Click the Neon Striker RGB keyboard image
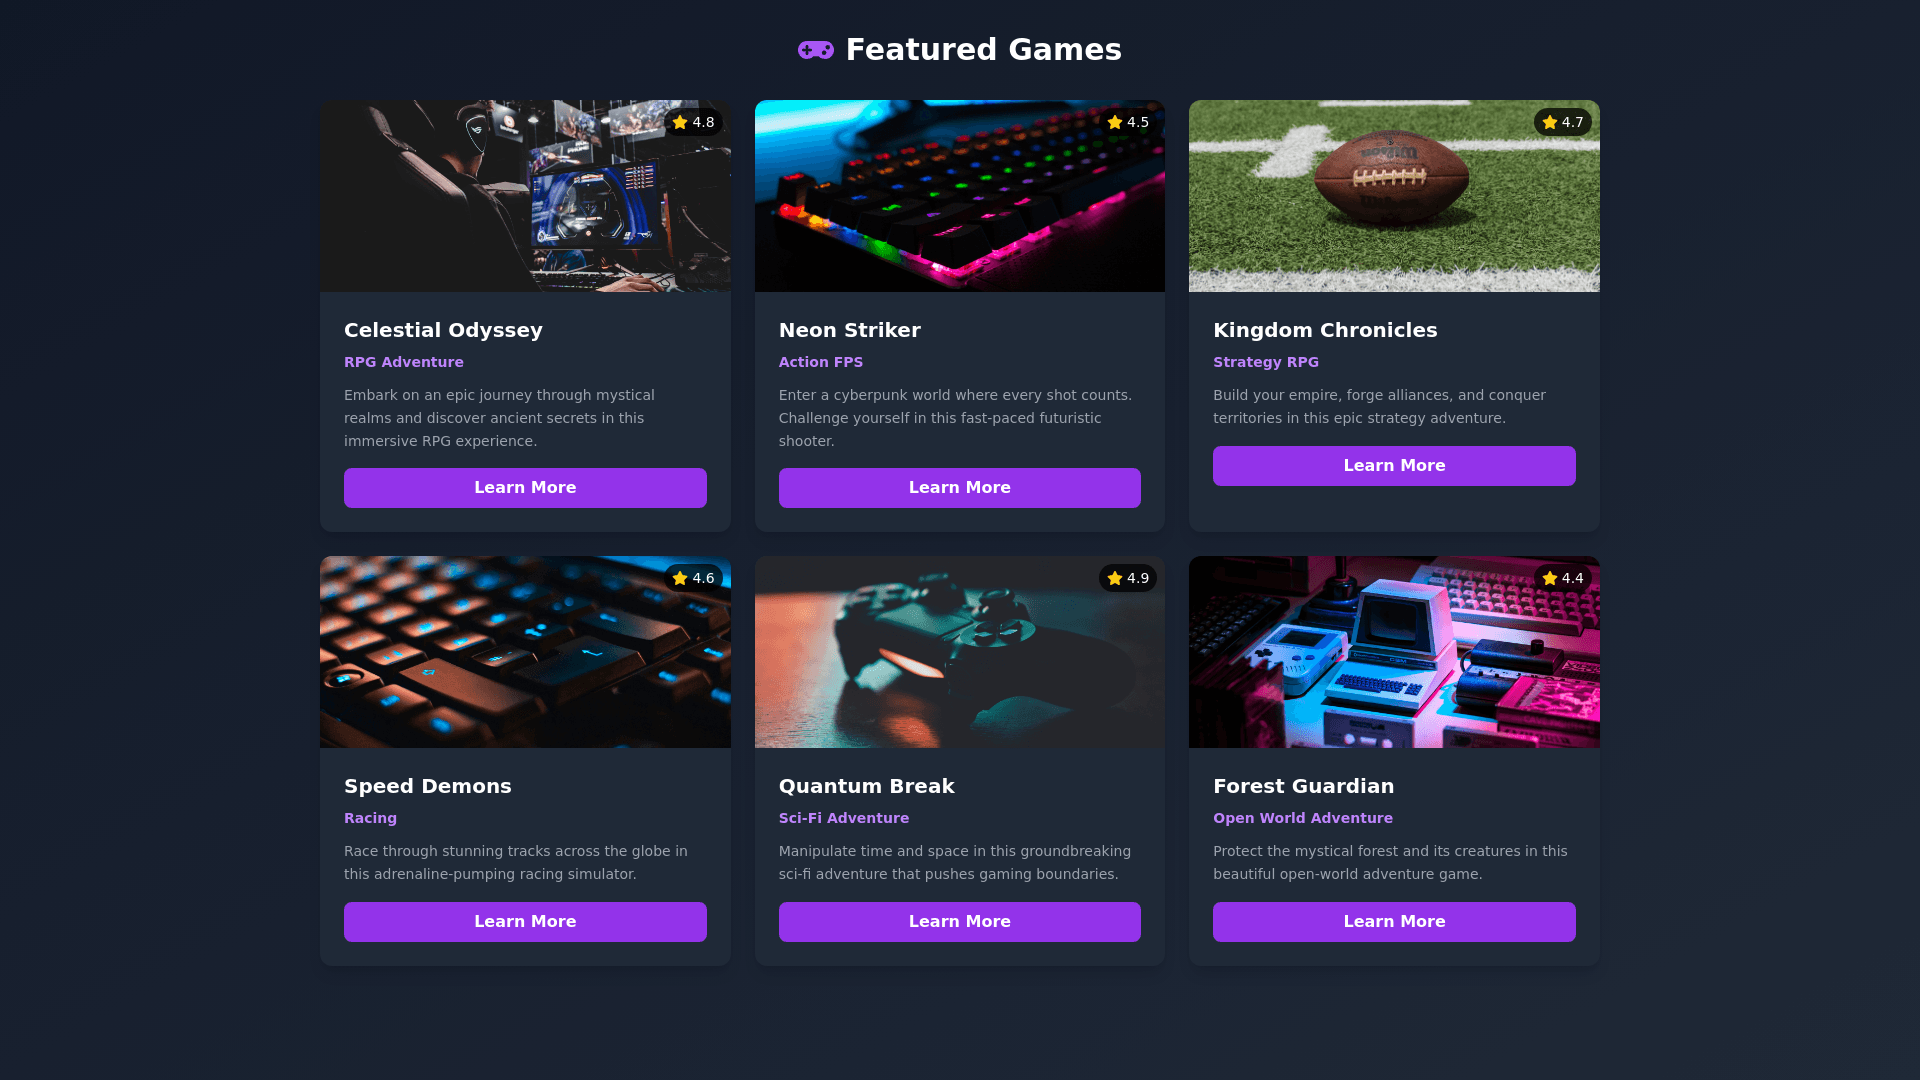This screenshot has height=1080, width=1920. click(960, 196)
